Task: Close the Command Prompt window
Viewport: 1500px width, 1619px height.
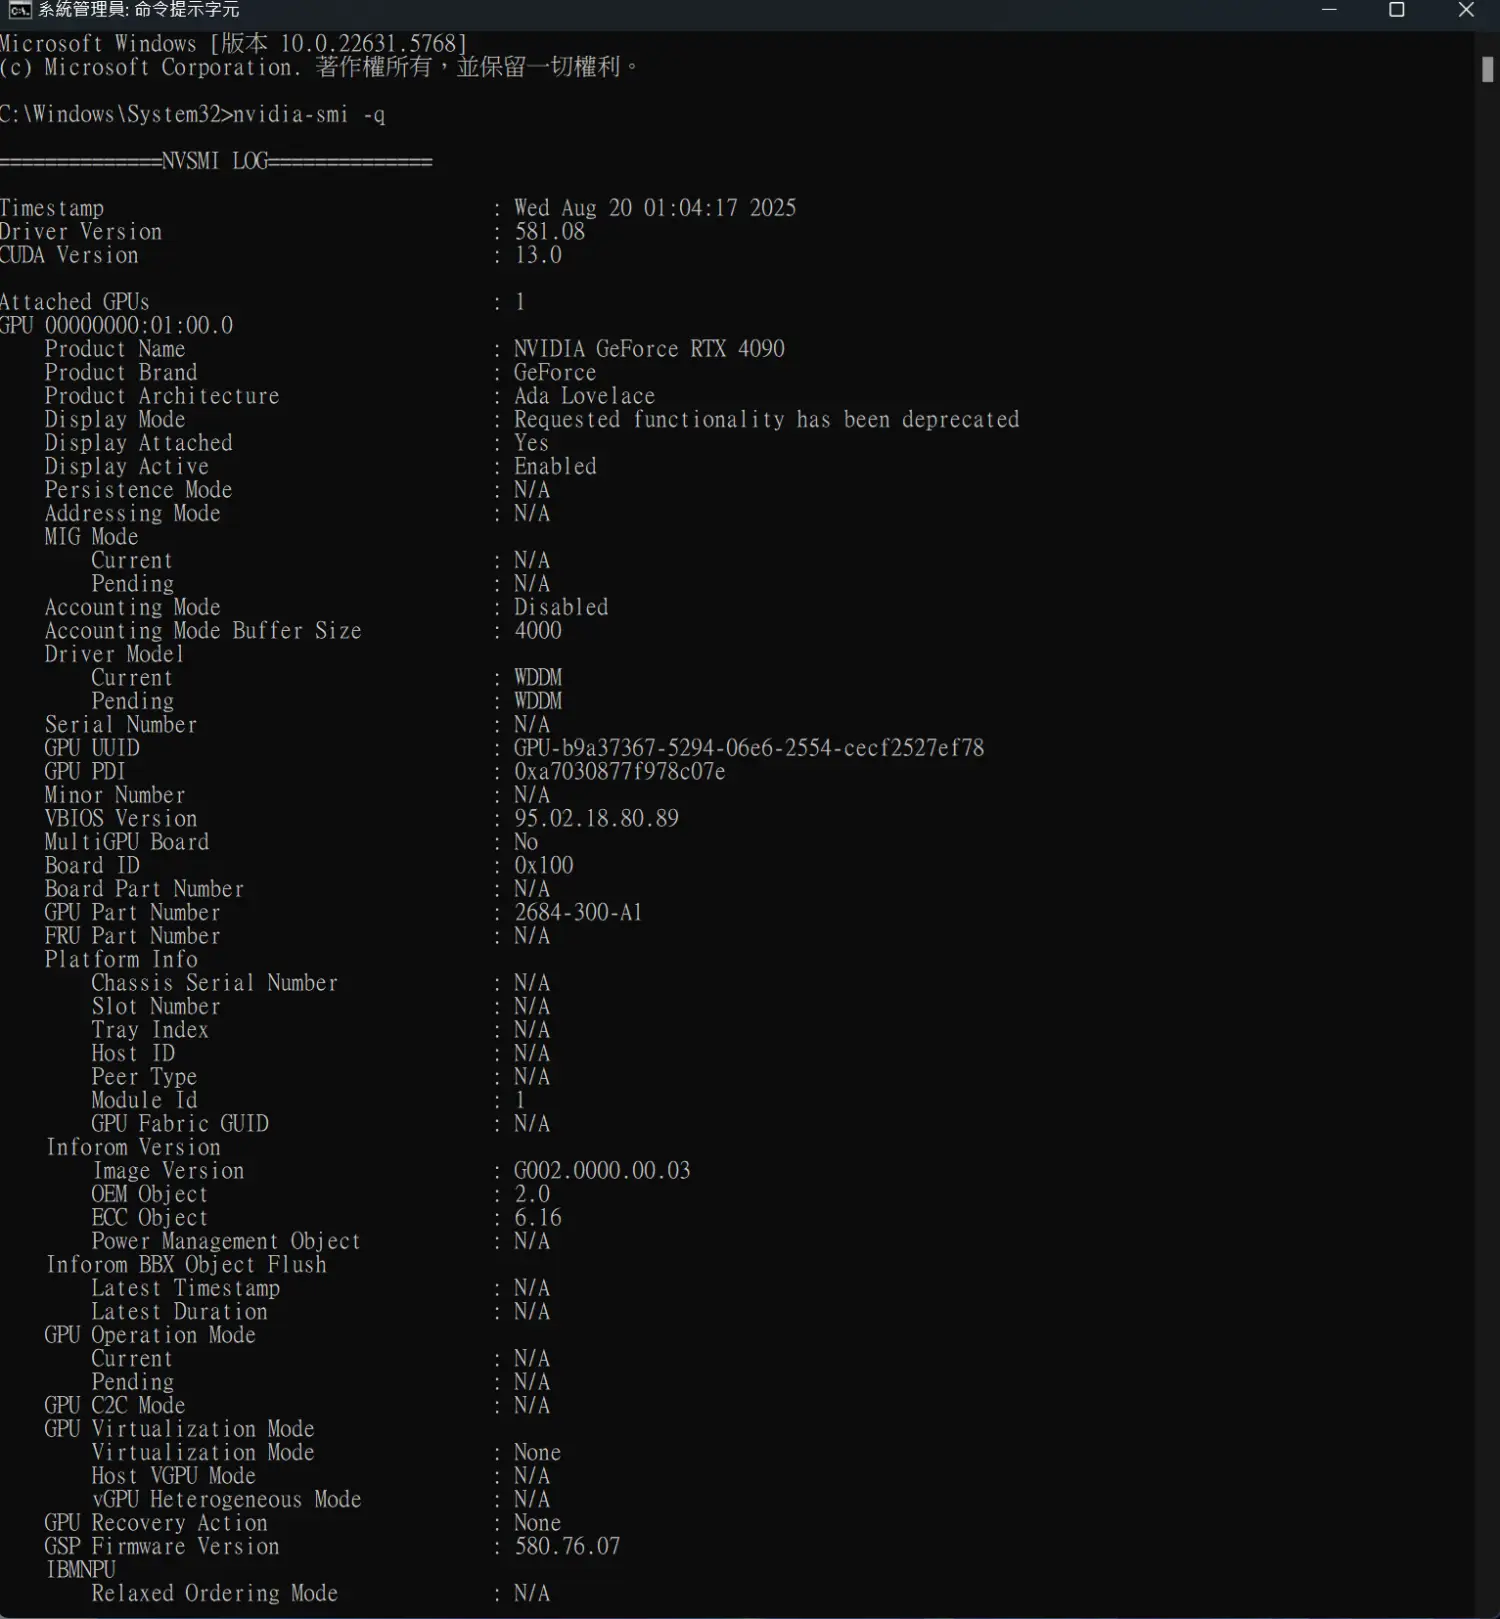Action: tap(1466, 10)
